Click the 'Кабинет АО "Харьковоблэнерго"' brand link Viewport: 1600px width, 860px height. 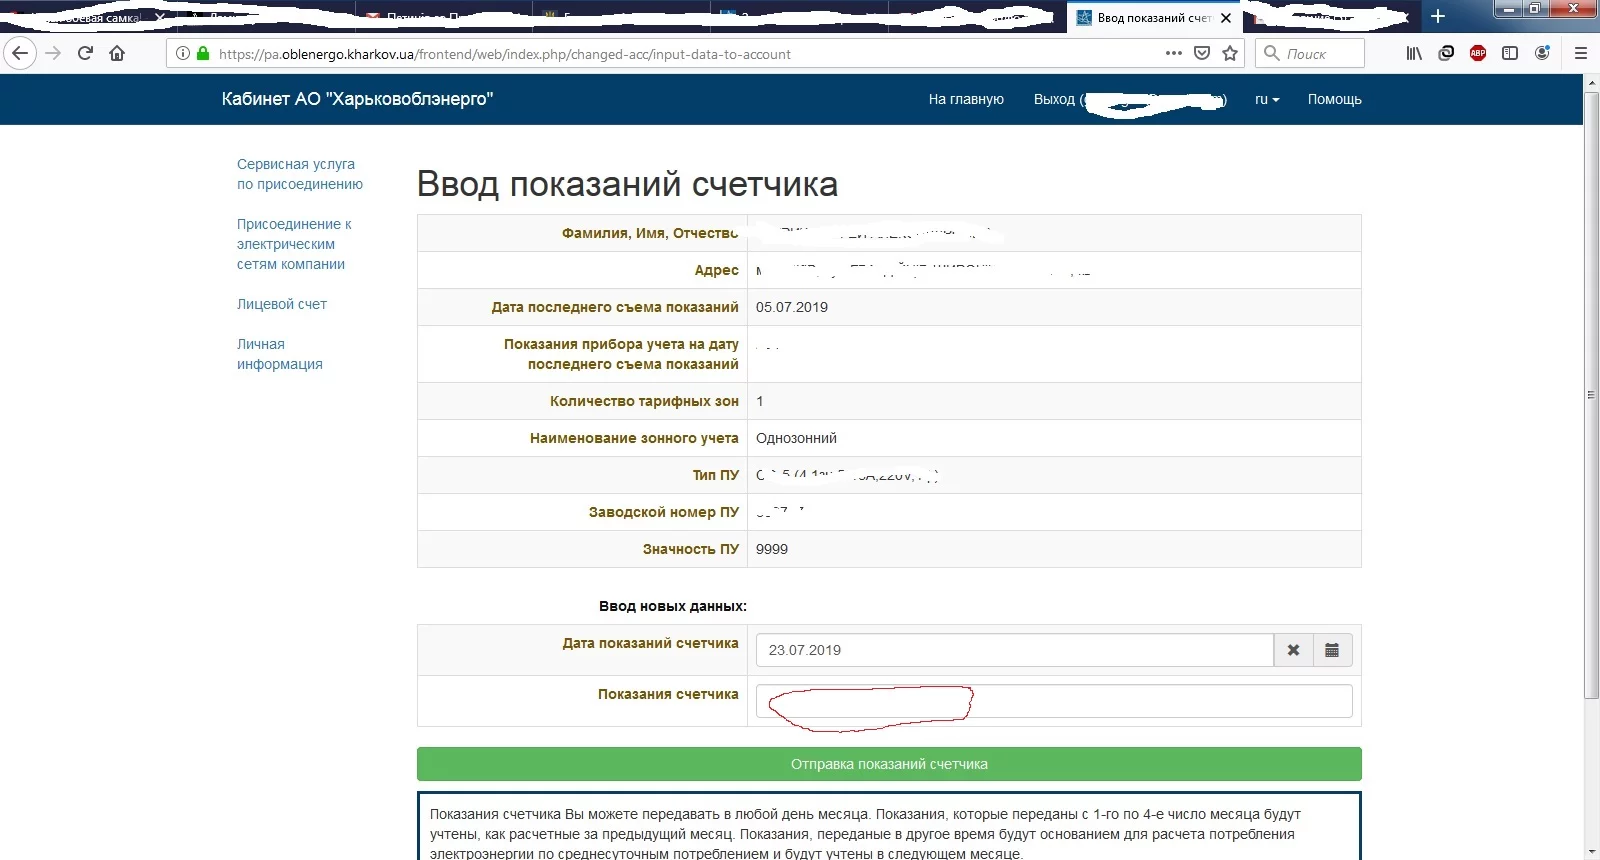(358, 98)
